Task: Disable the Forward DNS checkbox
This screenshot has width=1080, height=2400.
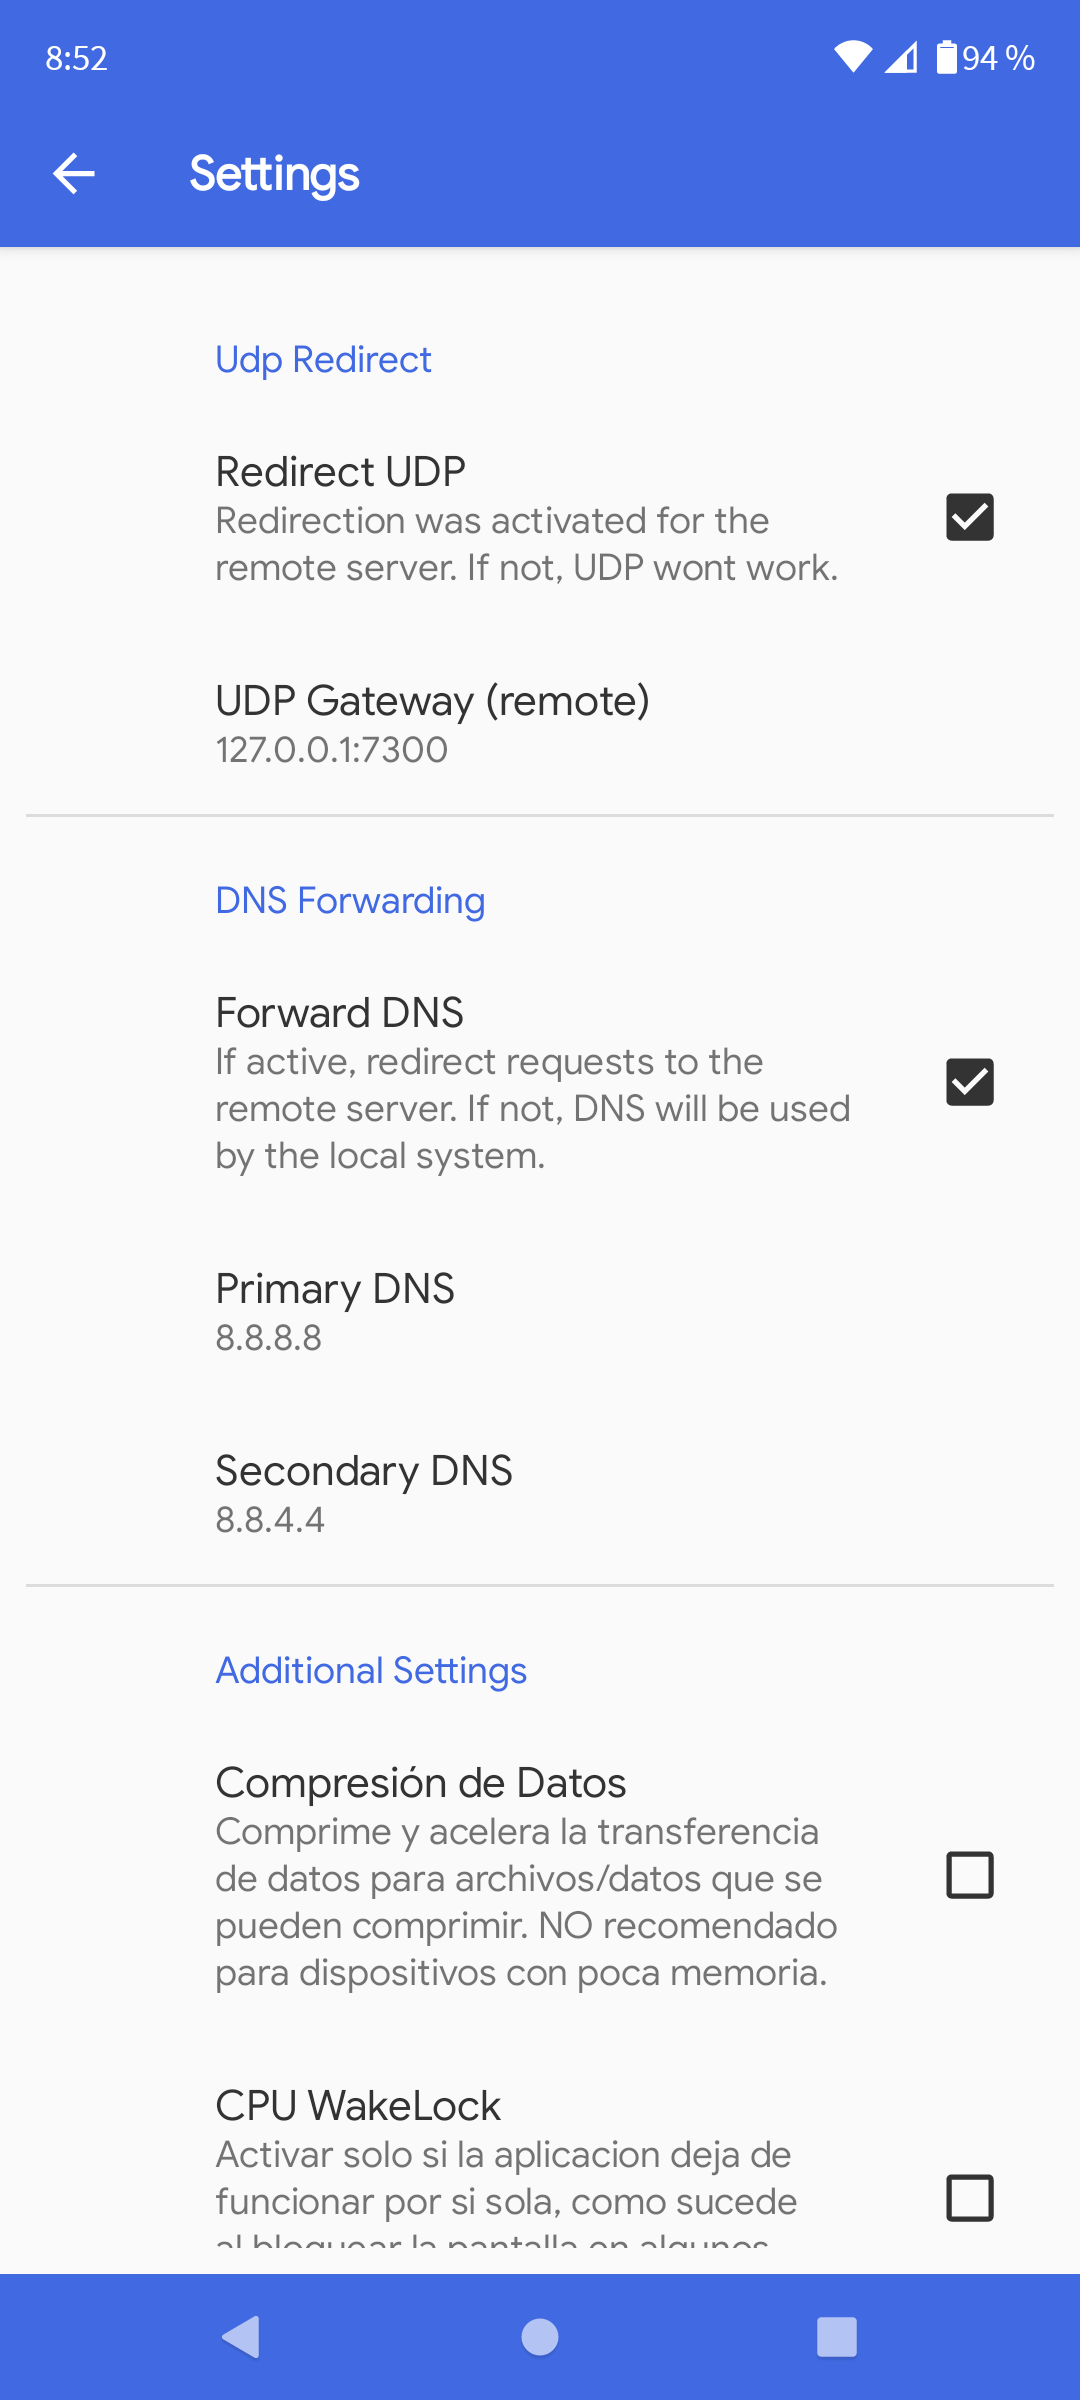Action: 970,1082
